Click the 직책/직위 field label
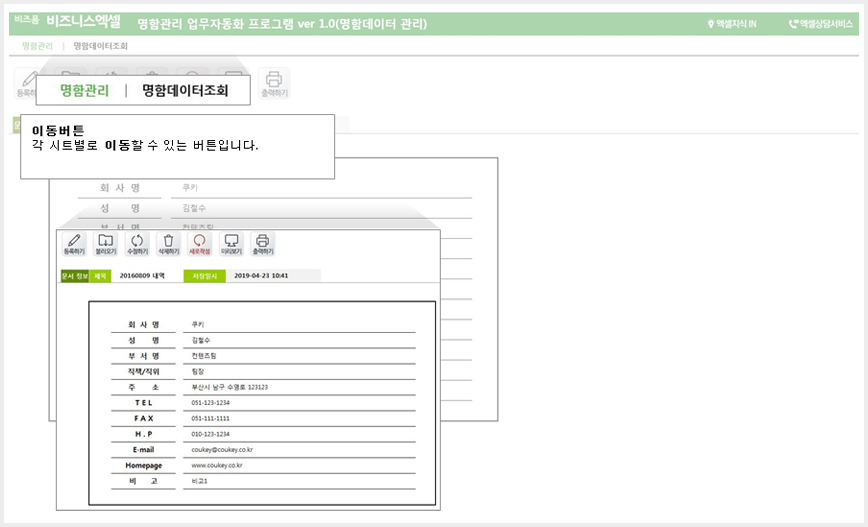The width and height of the screenshot is (868, 527). tap(143, 371)
